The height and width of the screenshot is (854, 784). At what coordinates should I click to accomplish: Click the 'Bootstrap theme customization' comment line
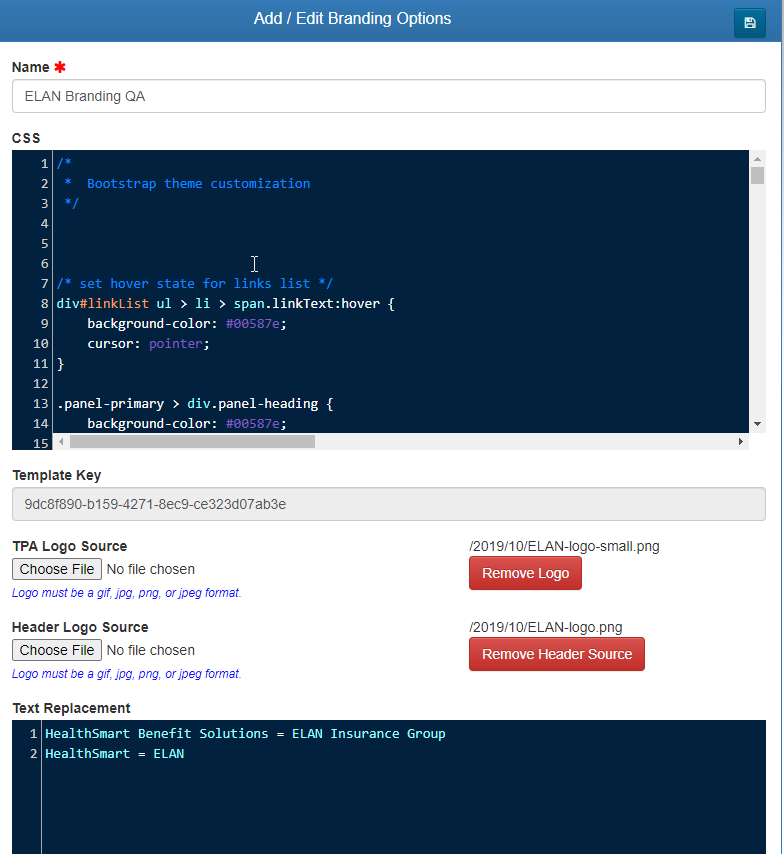pyautogui.click(x=198, y=183)
